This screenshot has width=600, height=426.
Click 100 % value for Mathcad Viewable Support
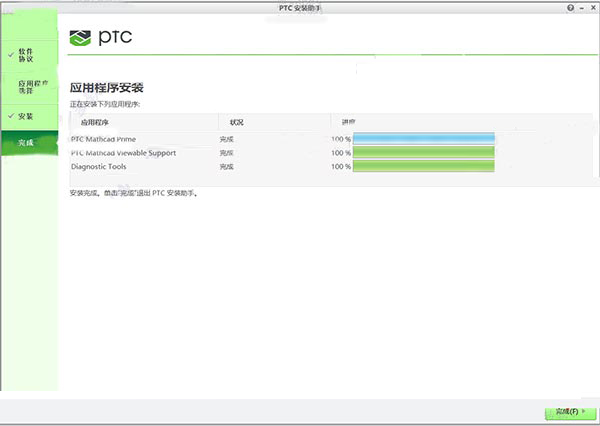click(341, 153)
